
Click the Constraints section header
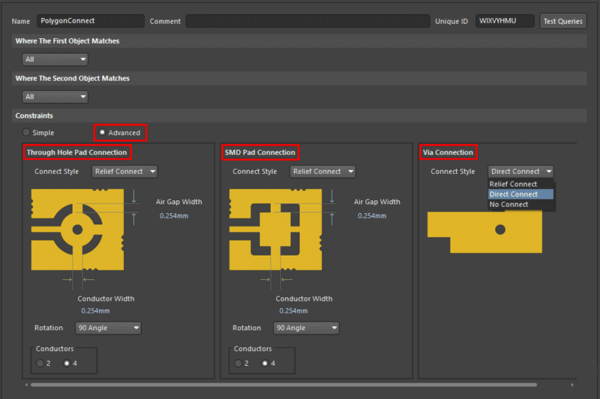coord(299,116)
